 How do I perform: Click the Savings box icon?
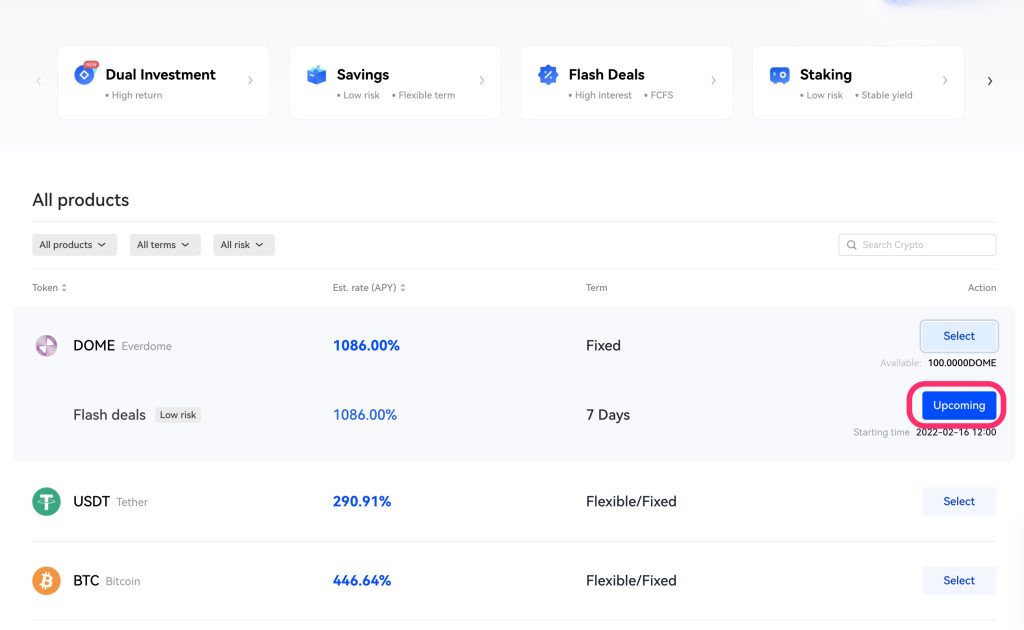coord(317,75)
